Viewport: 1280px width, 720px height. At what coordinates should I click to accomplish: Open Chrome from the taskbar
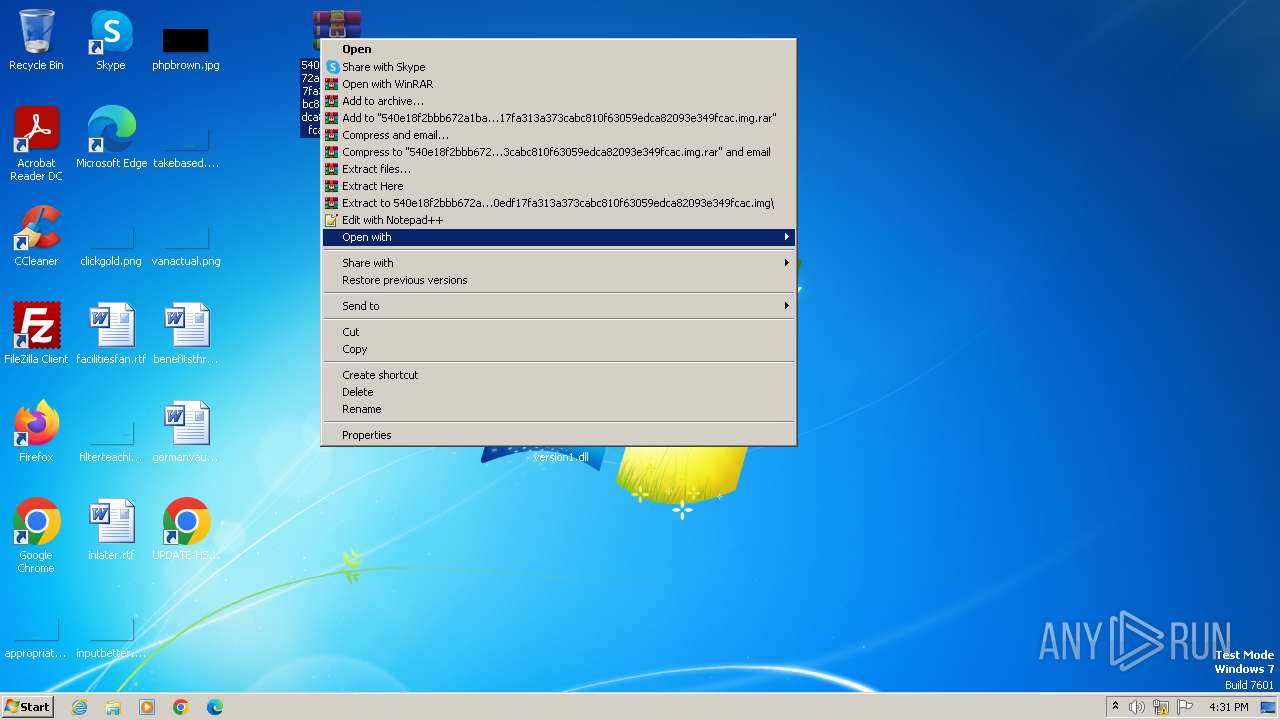point(181,707)
